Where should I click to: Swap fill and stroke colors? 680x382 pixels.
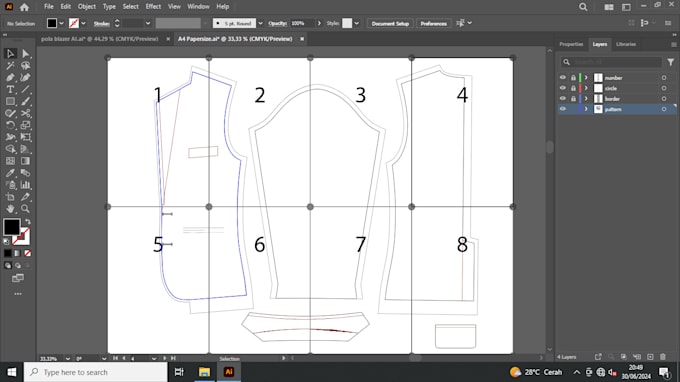point(28,222)
